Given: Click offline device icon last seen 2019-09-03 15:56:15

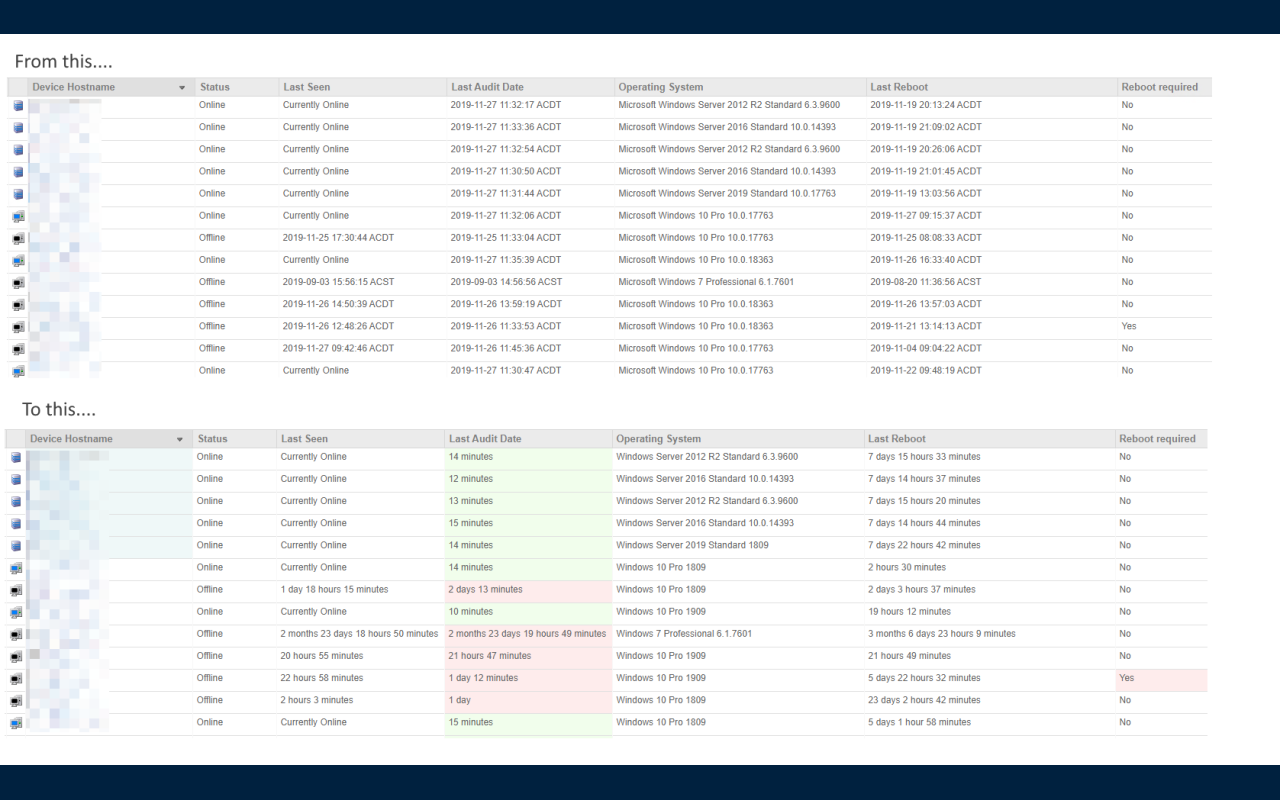Looking at the screenshot, I should (x=18, y=282).
